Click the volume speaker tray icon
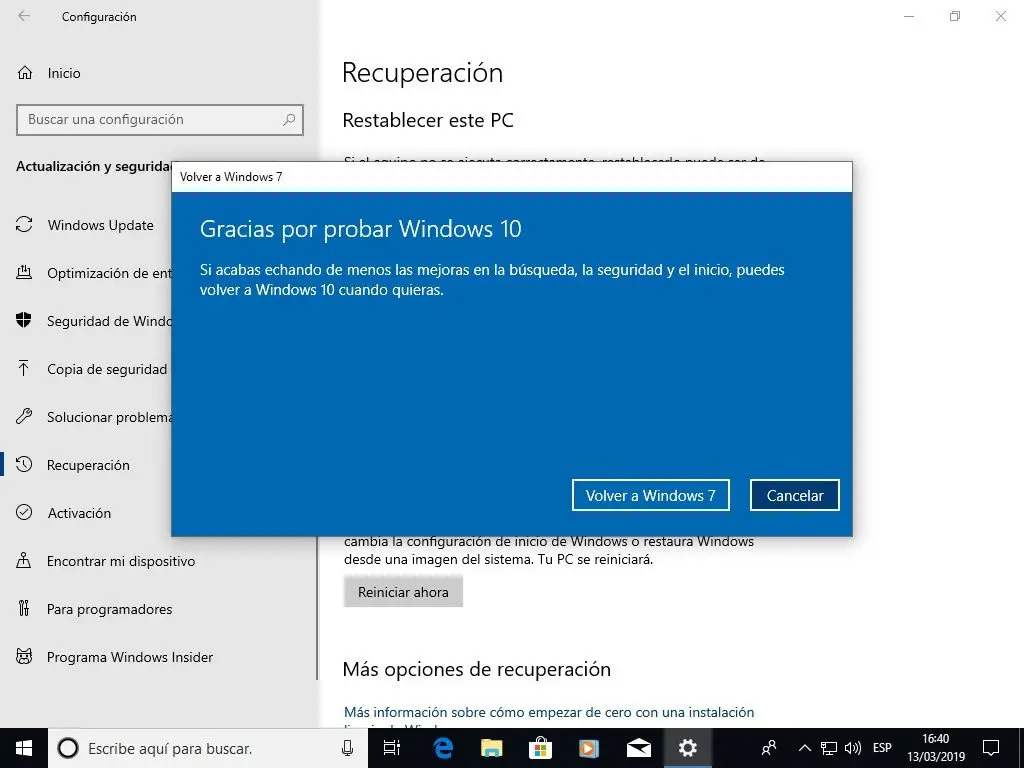The height and width of the screenshot is (768, 1024). click(x=853, y=748)
